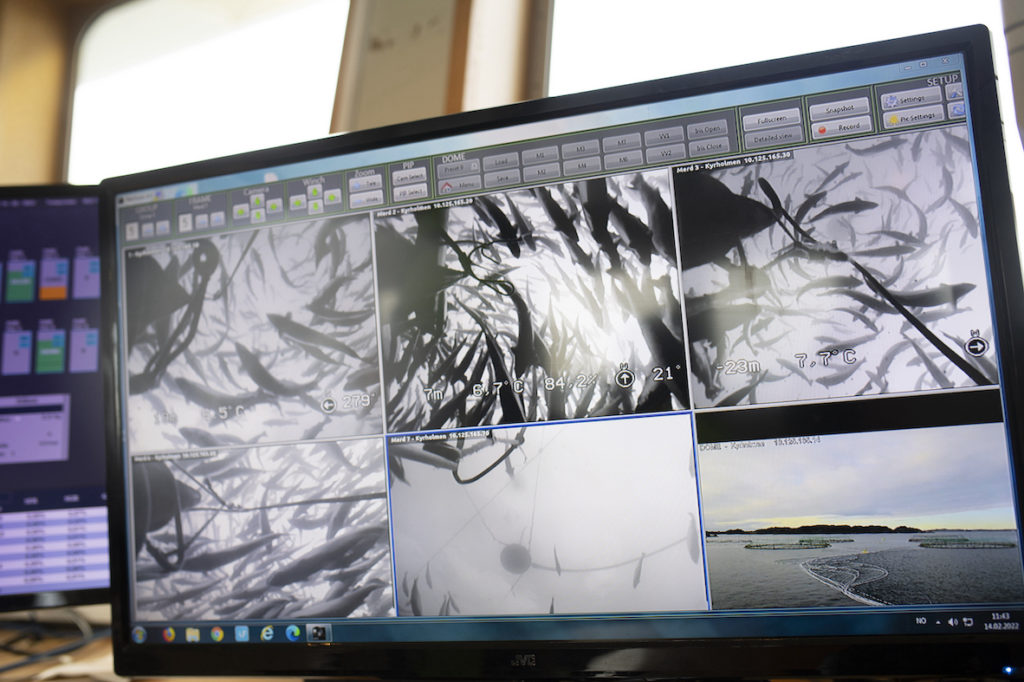Viewport: 1024px width, 682px height.
Task: Click the winch right arrow button
Action: [332, 197]
